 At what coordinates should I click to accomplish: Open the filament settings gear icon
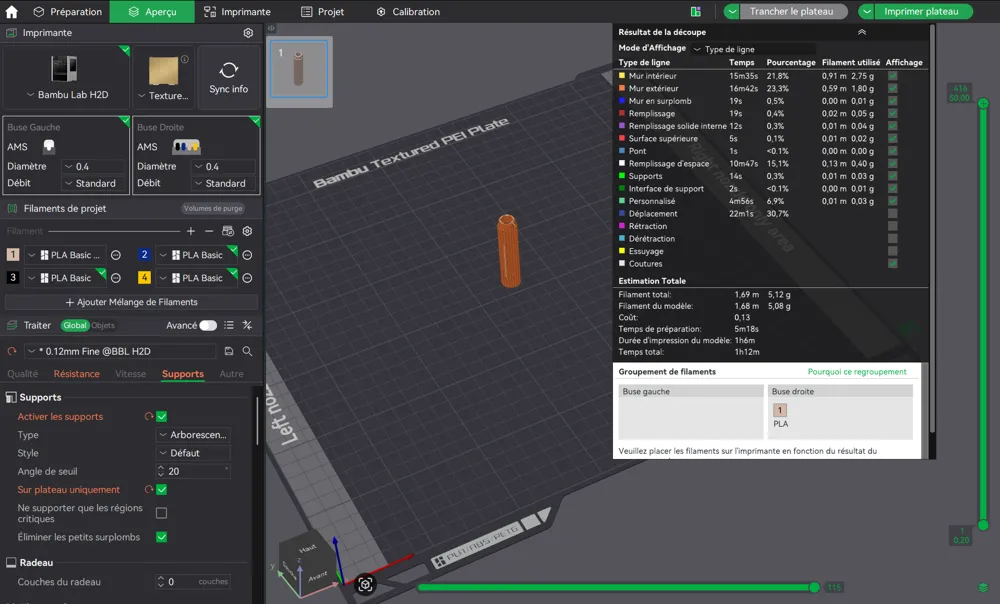tap(247, 231)
